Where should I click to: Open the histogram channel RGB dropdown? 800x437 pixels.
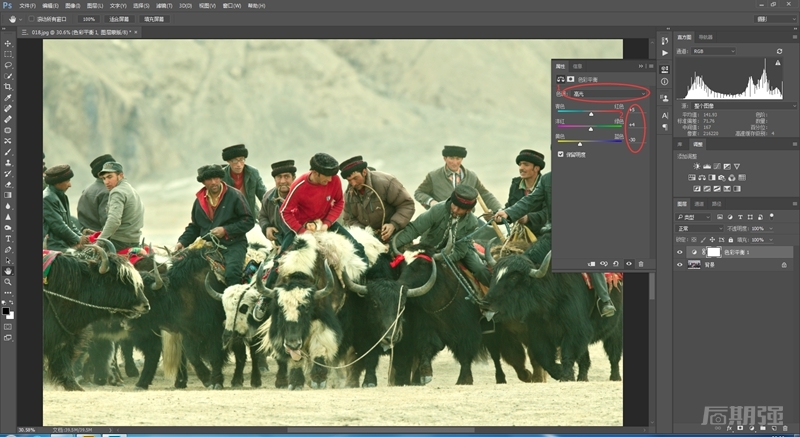coord(714,51)
